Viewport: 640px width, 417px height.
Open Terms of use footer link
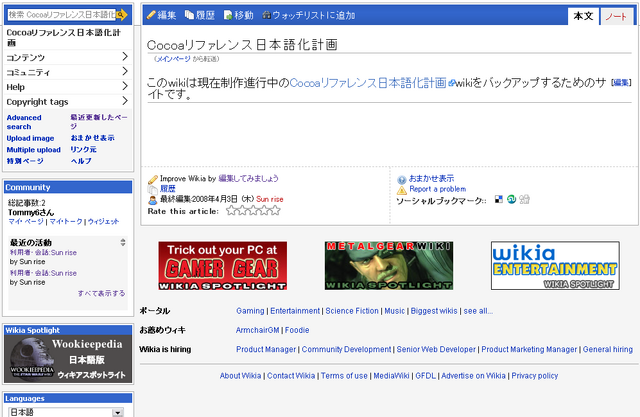344,376
